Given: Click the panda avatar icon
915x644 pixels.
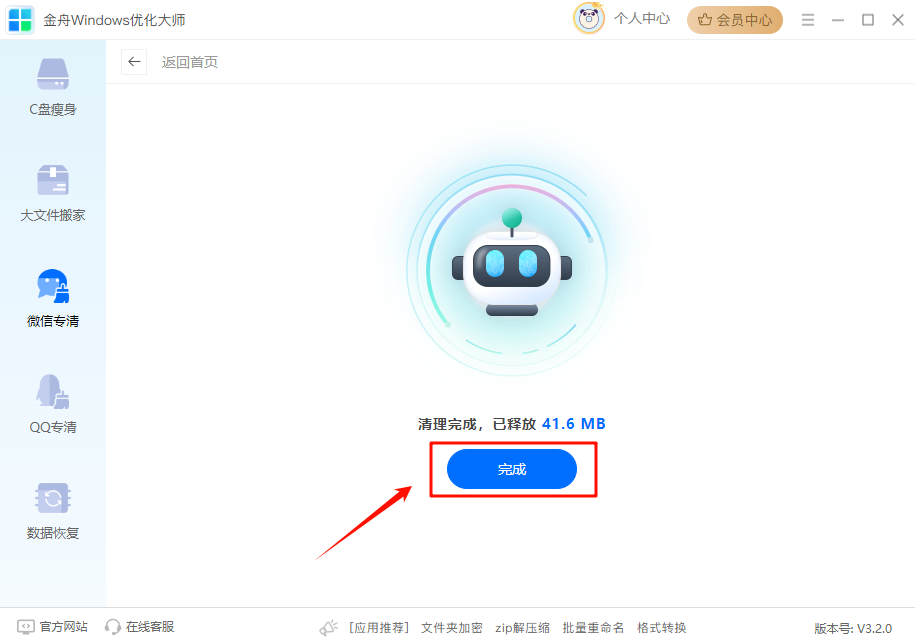Looking at the screenshot, I should (588, 19).
